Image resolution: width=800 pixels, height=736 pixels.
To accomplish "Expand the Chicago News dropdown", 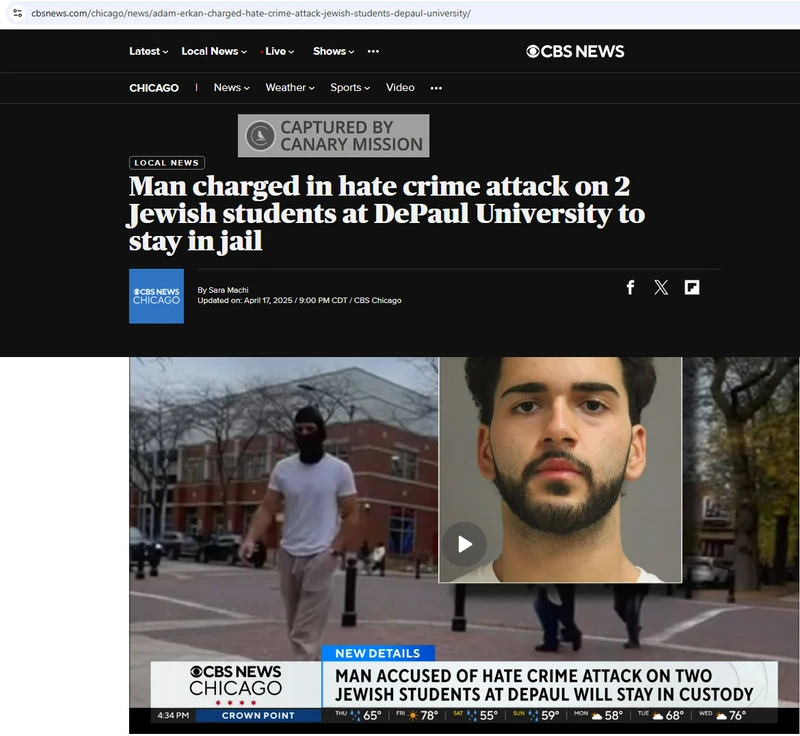I will (232, 88).
